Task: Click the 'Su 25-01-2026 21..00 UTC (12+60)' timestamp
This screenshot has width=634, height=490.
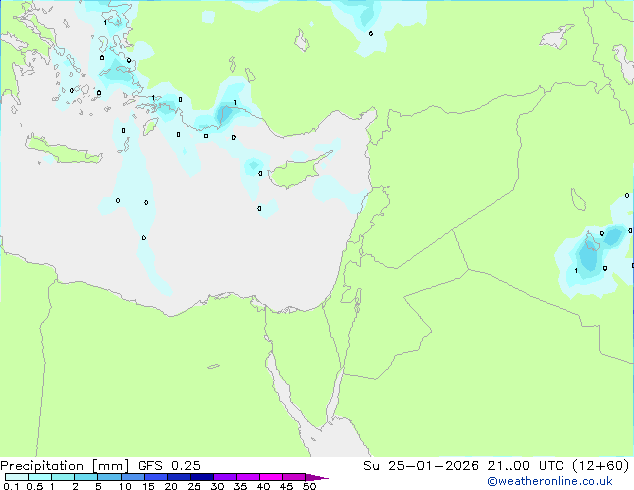Action: point(496,466)
